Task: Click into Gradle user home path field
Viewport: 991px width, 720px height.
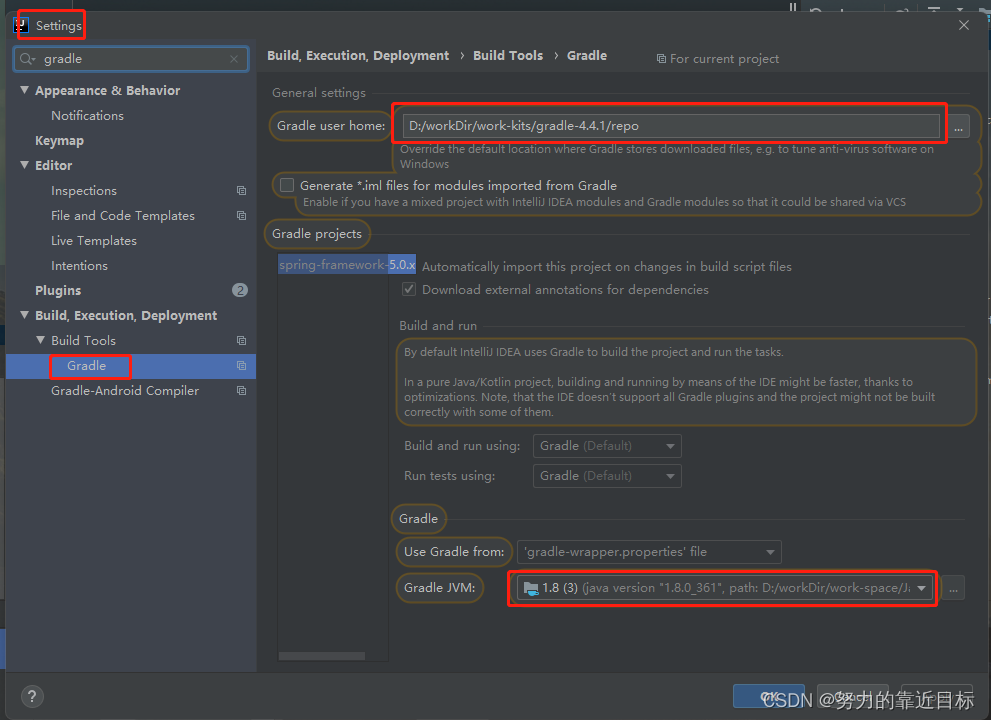Action: pyautogui.click(x=671, y=126)
